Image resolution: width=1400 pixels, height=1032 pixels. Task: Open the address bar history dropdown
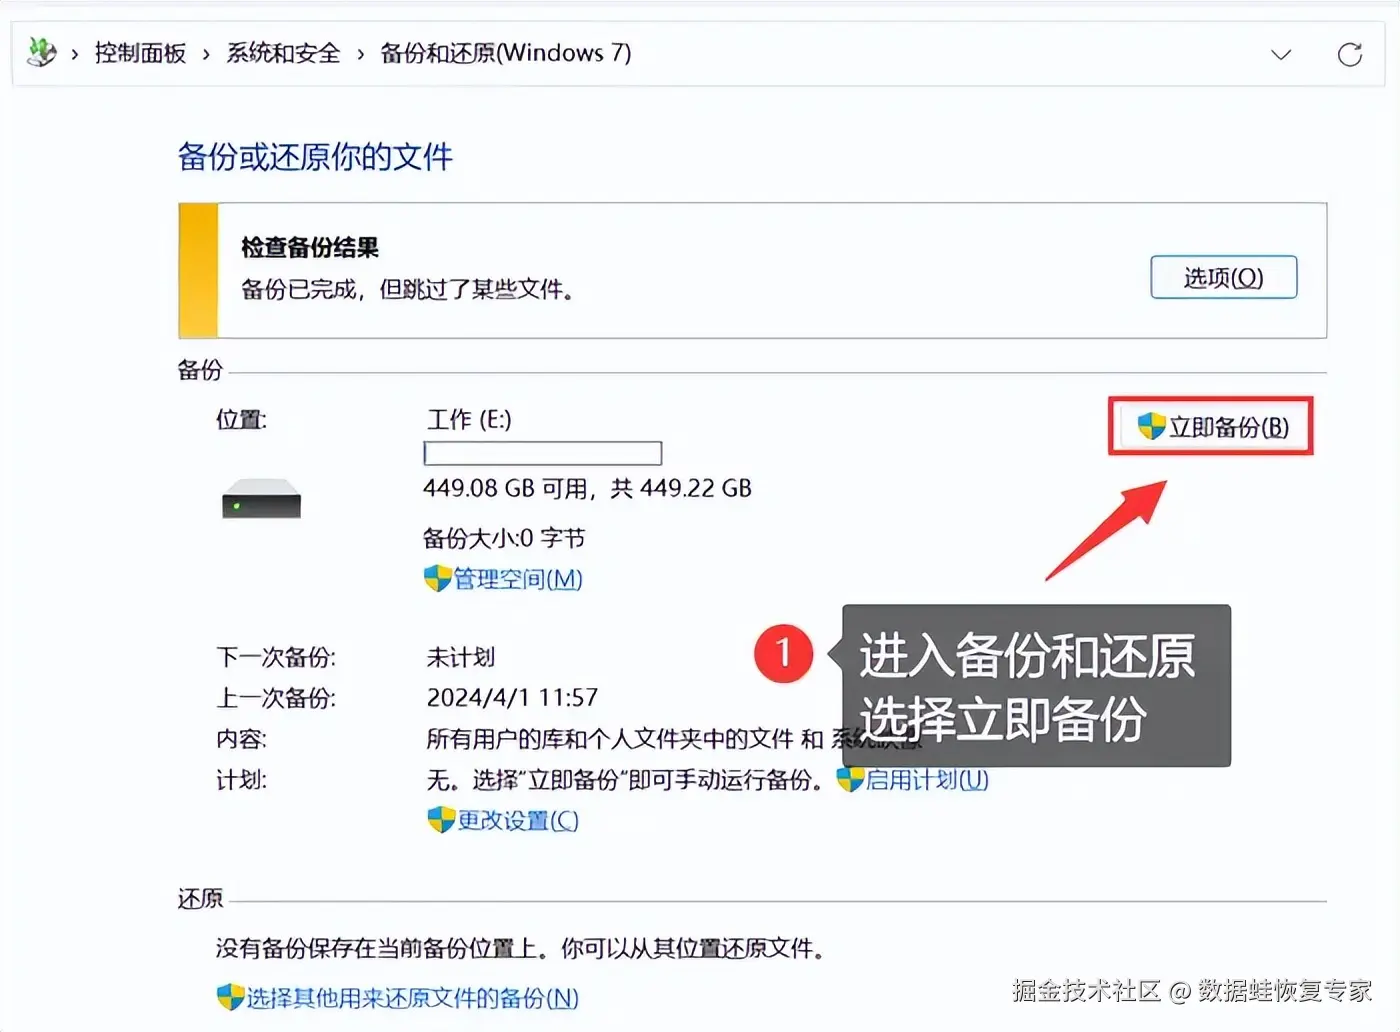point(1281,54)
